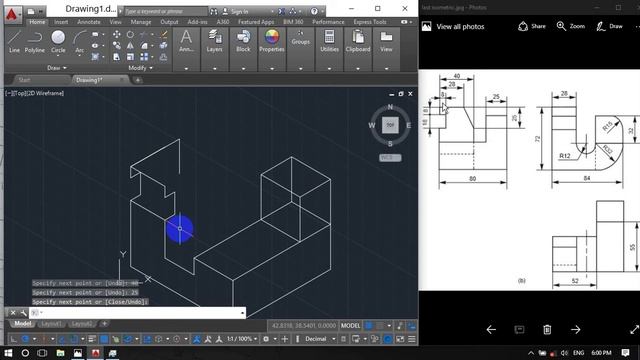Select the Line tool in Draw panel
640x360 pixels.
(x=14, y=42)
